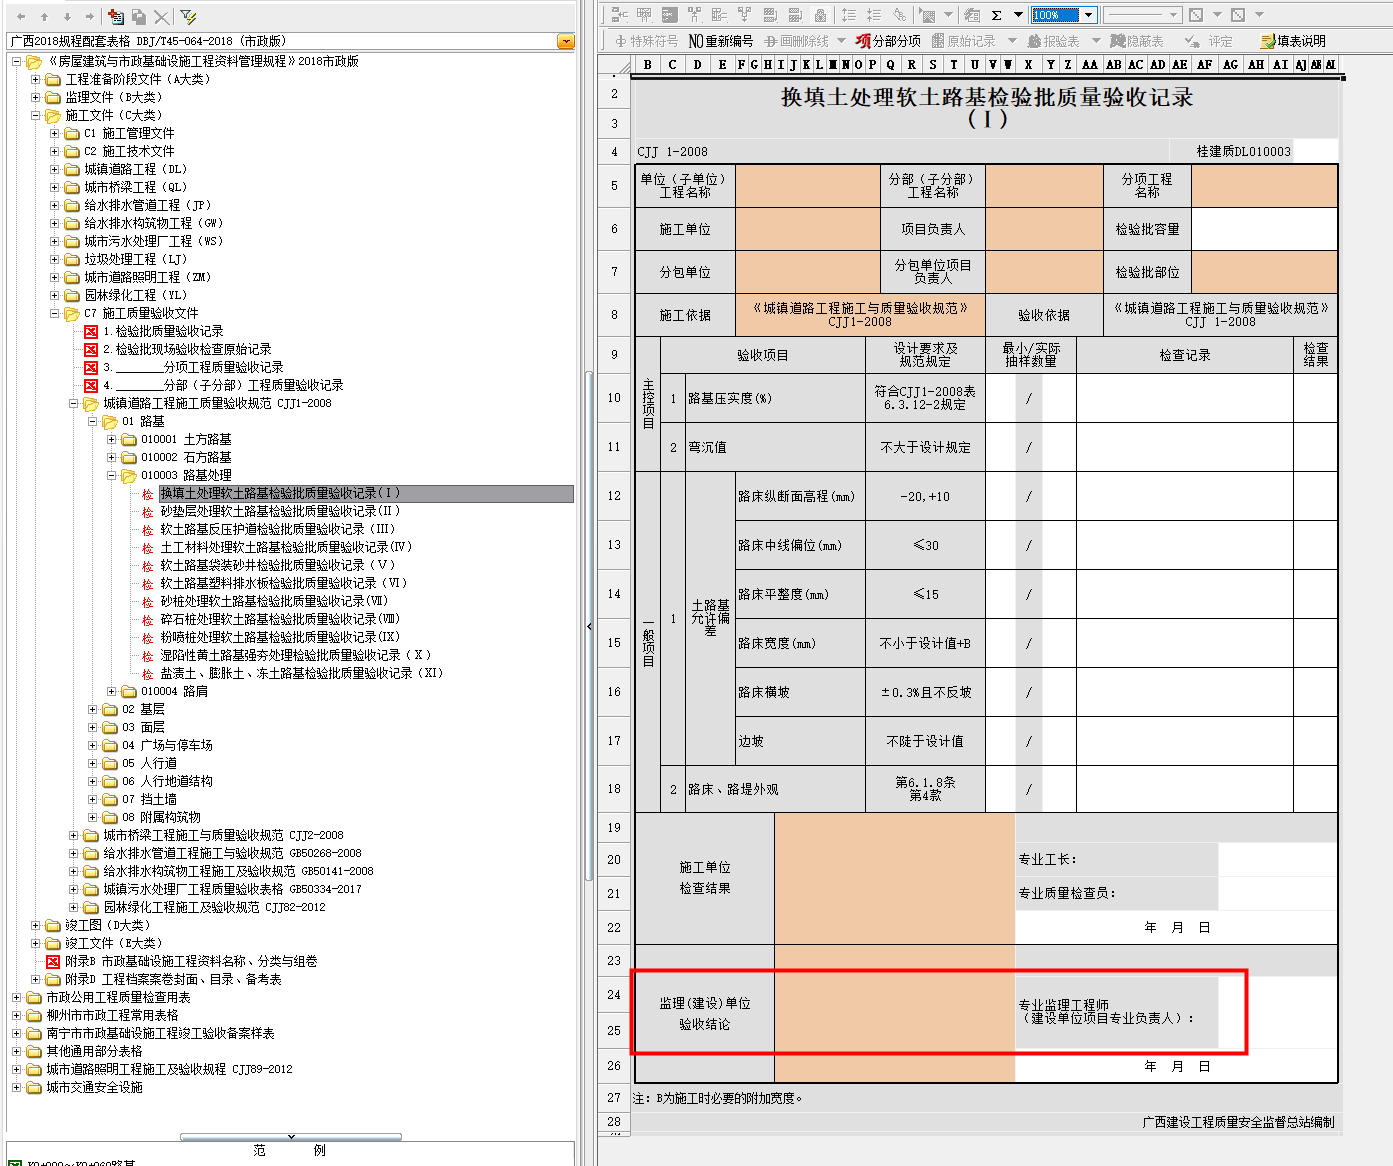
Task: Click the first tree layout icon in top toolbar
Action: [x=619, y=15]
